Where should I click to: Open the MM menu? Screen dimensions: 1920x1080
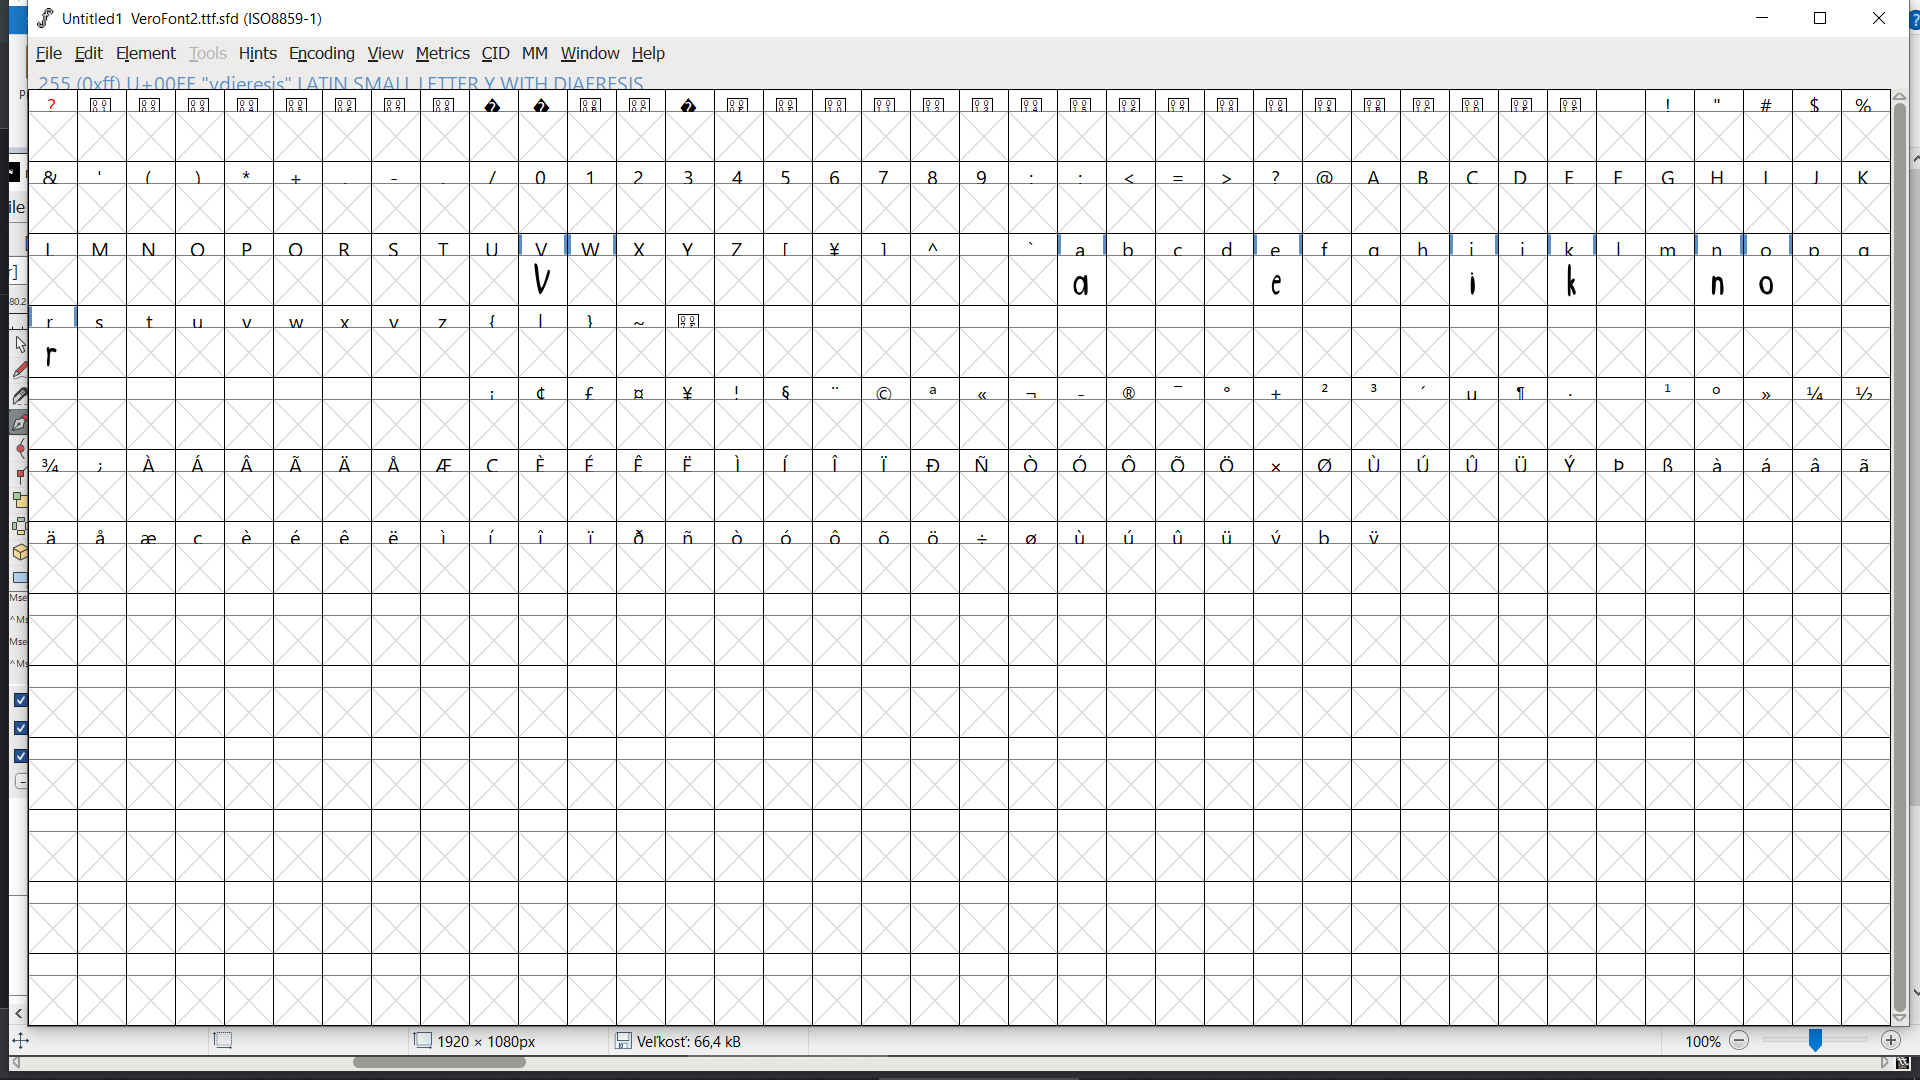pos(535,53)
